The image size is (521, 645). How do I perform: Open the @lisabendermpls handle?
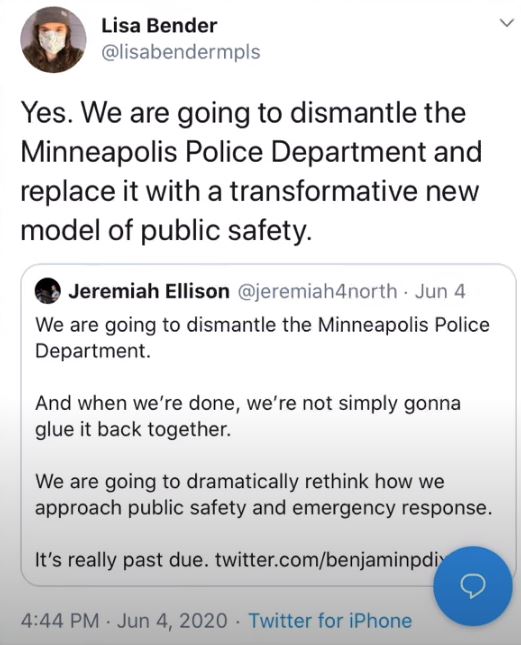pos(181,52)
